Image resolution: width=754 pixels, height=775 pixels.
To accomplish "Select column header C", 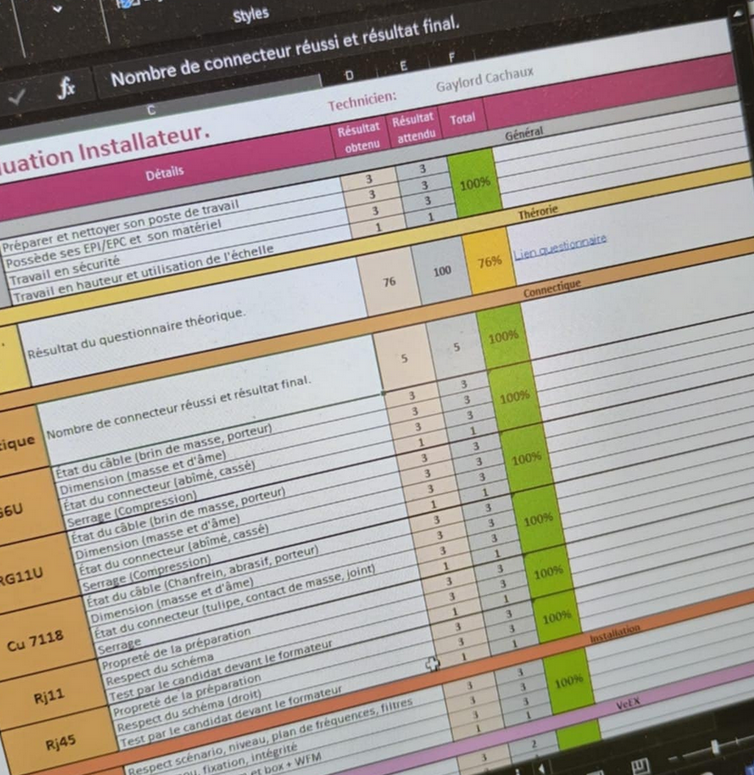I will pos(151,110).
